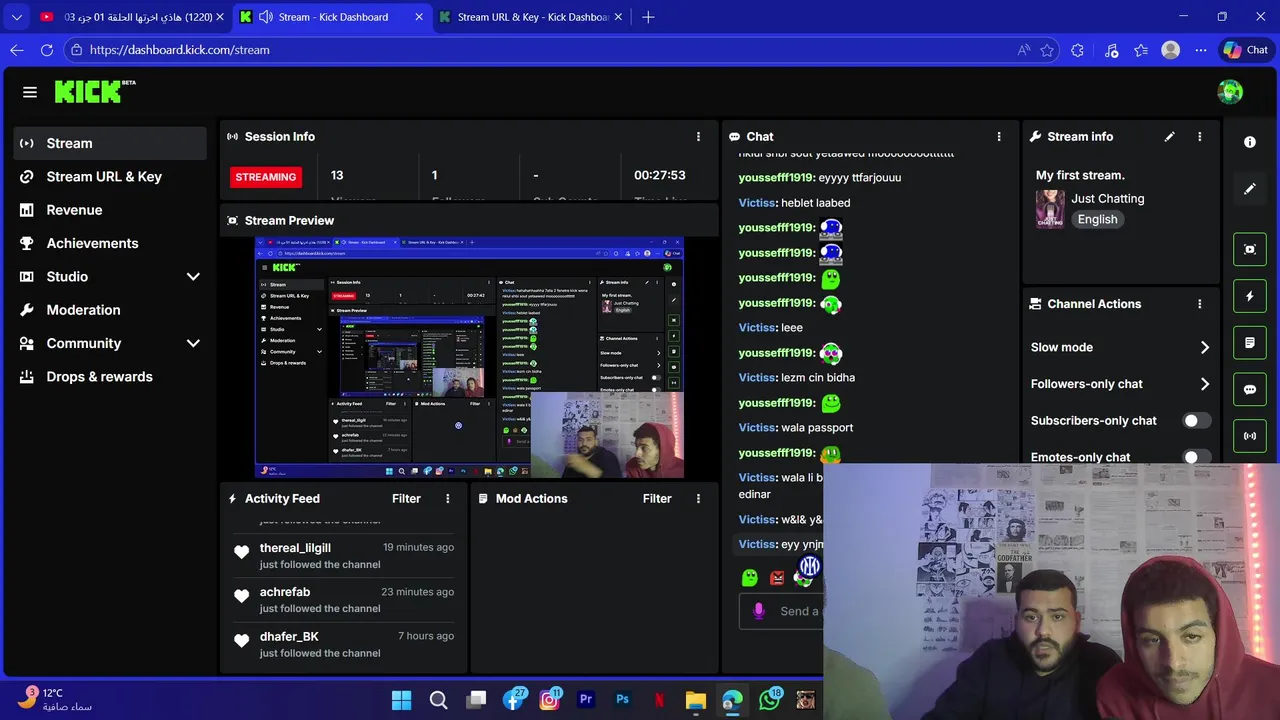Toggle Subscribers-only chat switch
The image size is (1280, 720).
click(x=1196, y=421)
